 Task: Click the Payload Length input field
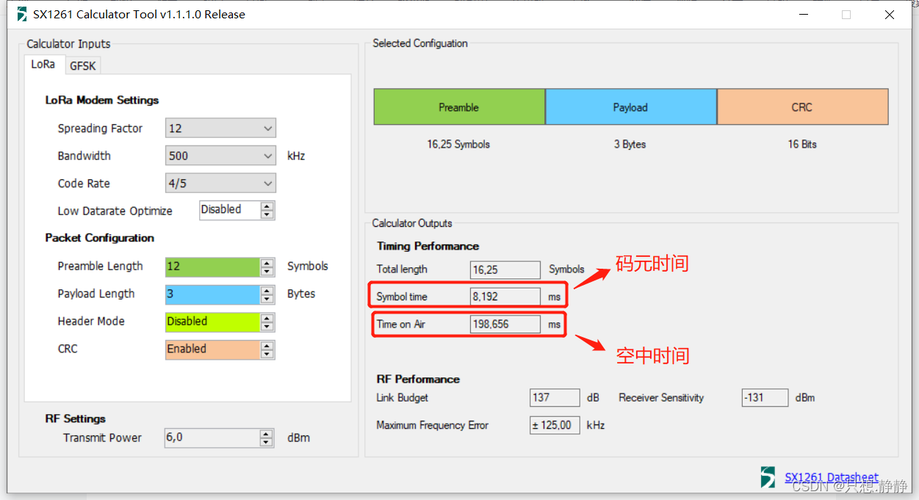coord(213,294)
